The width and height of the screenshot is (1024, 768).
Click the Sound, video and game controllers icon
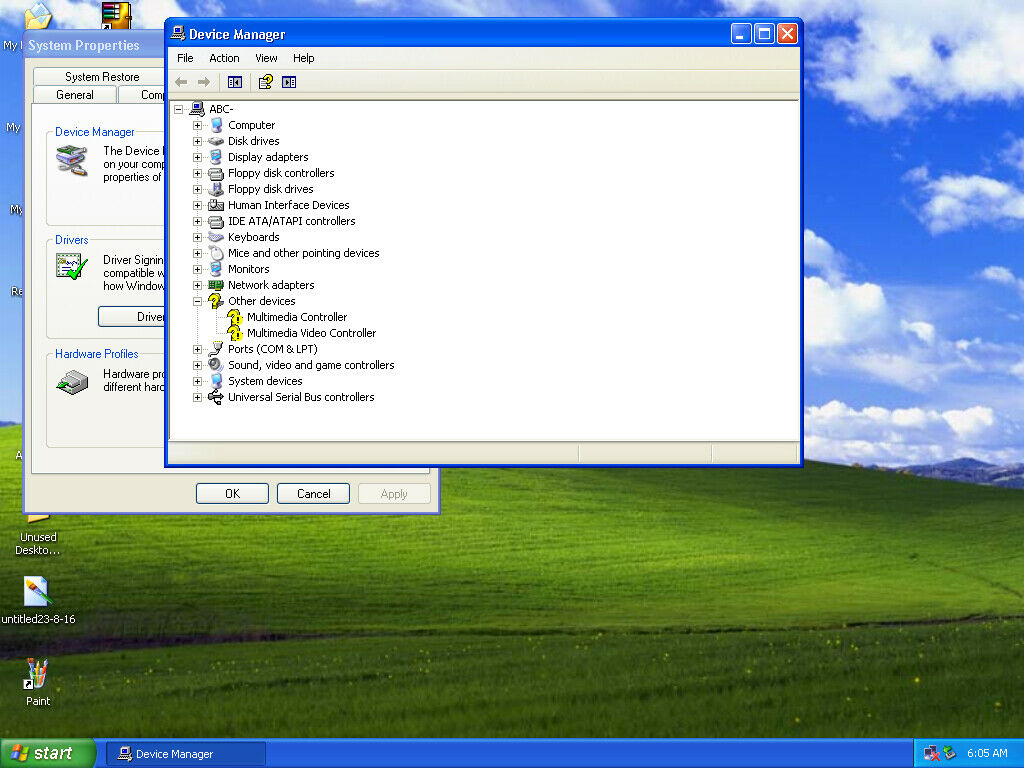(x=216, y=365)
